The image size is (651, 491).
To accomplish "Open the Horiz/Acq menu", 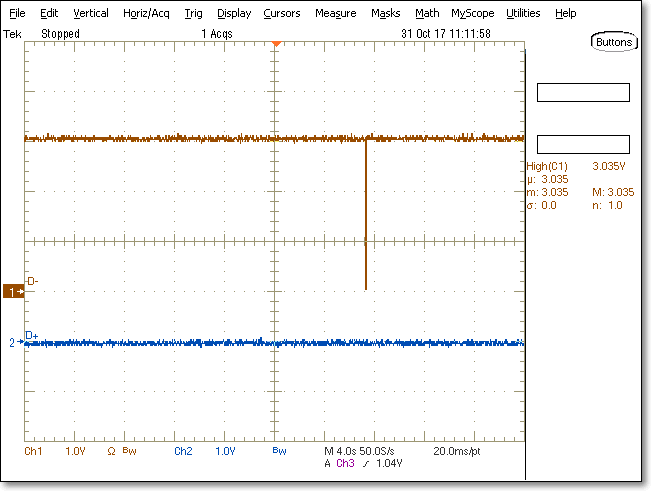I will (146, 14).
